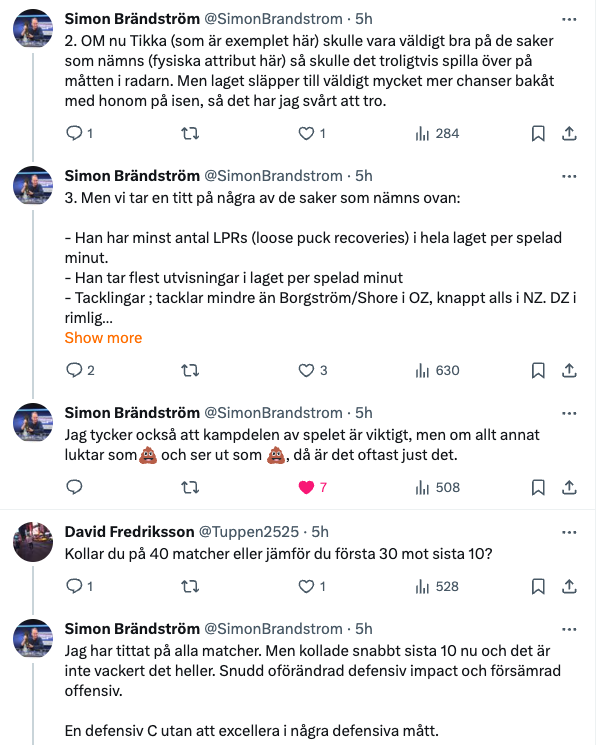
Task: Expand truncated tweet with Show more
Action: tap(103, 338)
